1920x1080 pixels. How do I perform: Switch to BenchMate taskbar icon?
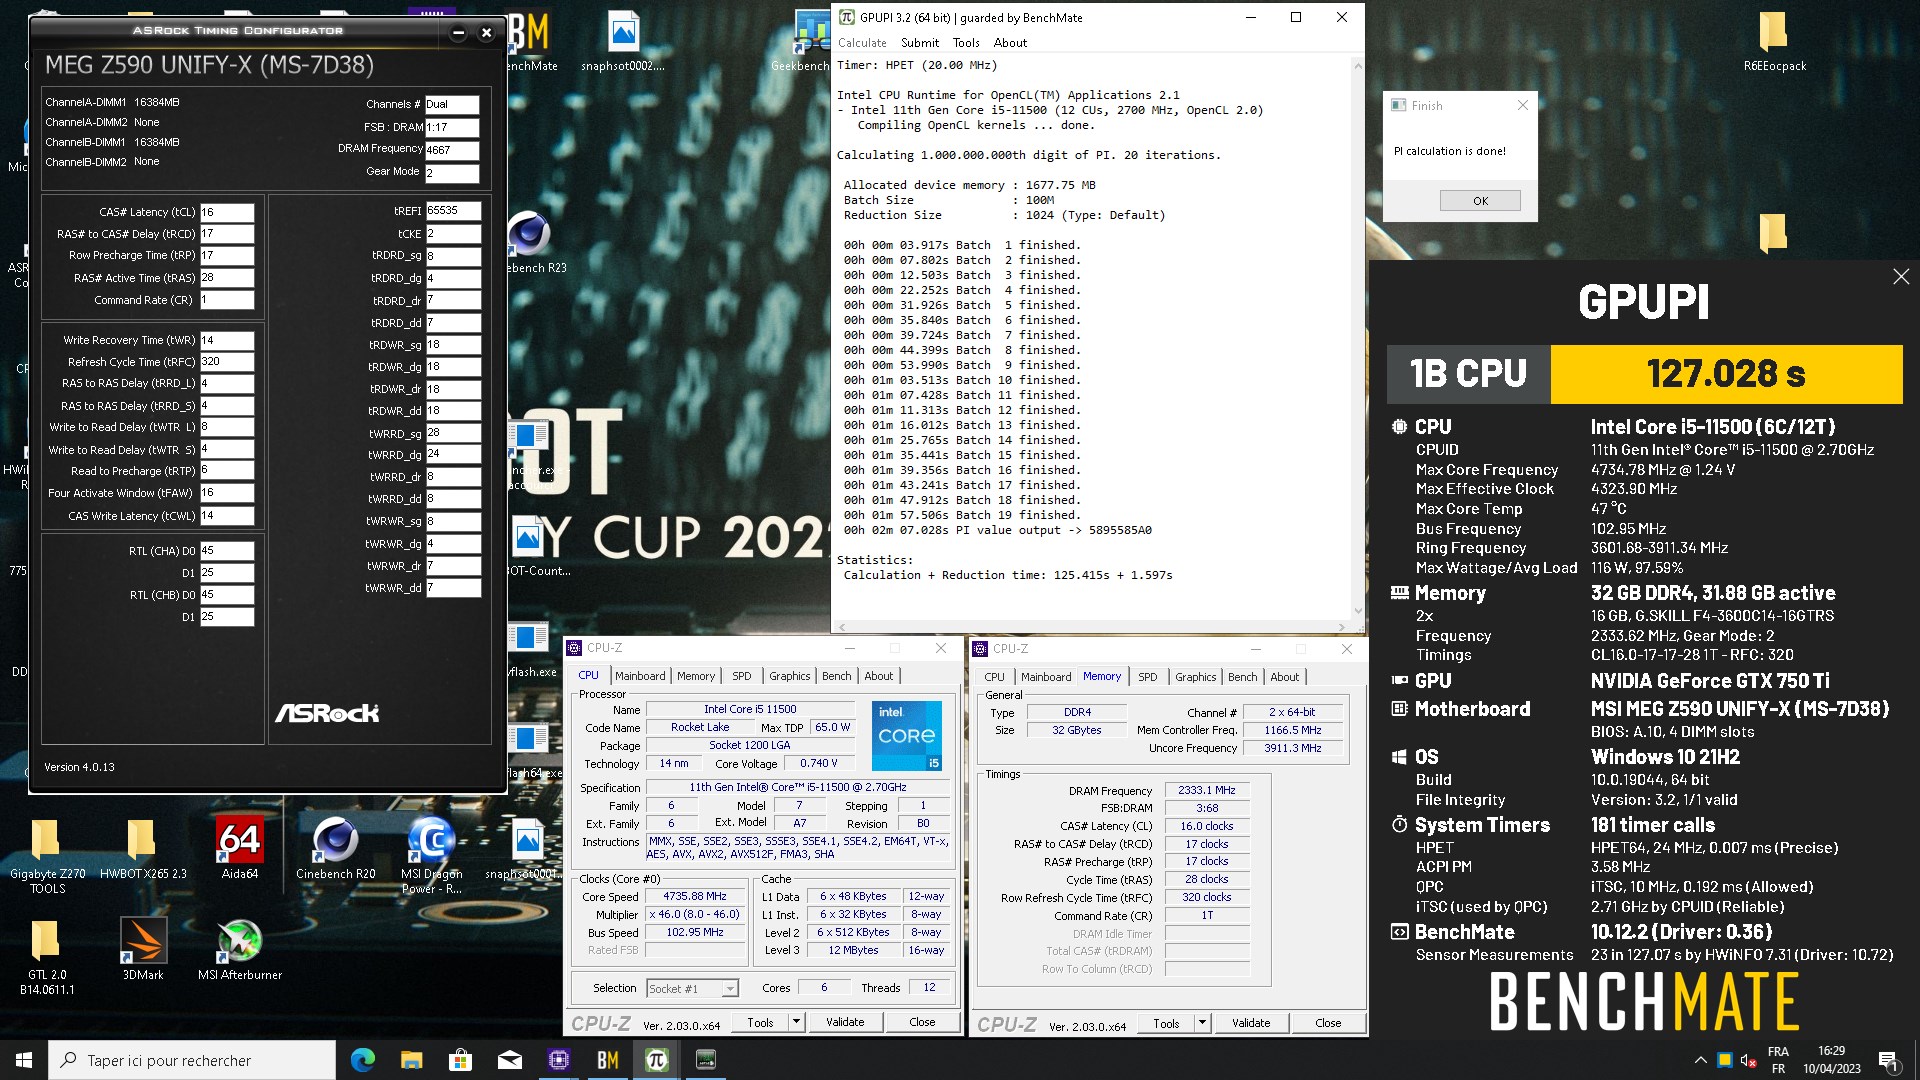608,1060
